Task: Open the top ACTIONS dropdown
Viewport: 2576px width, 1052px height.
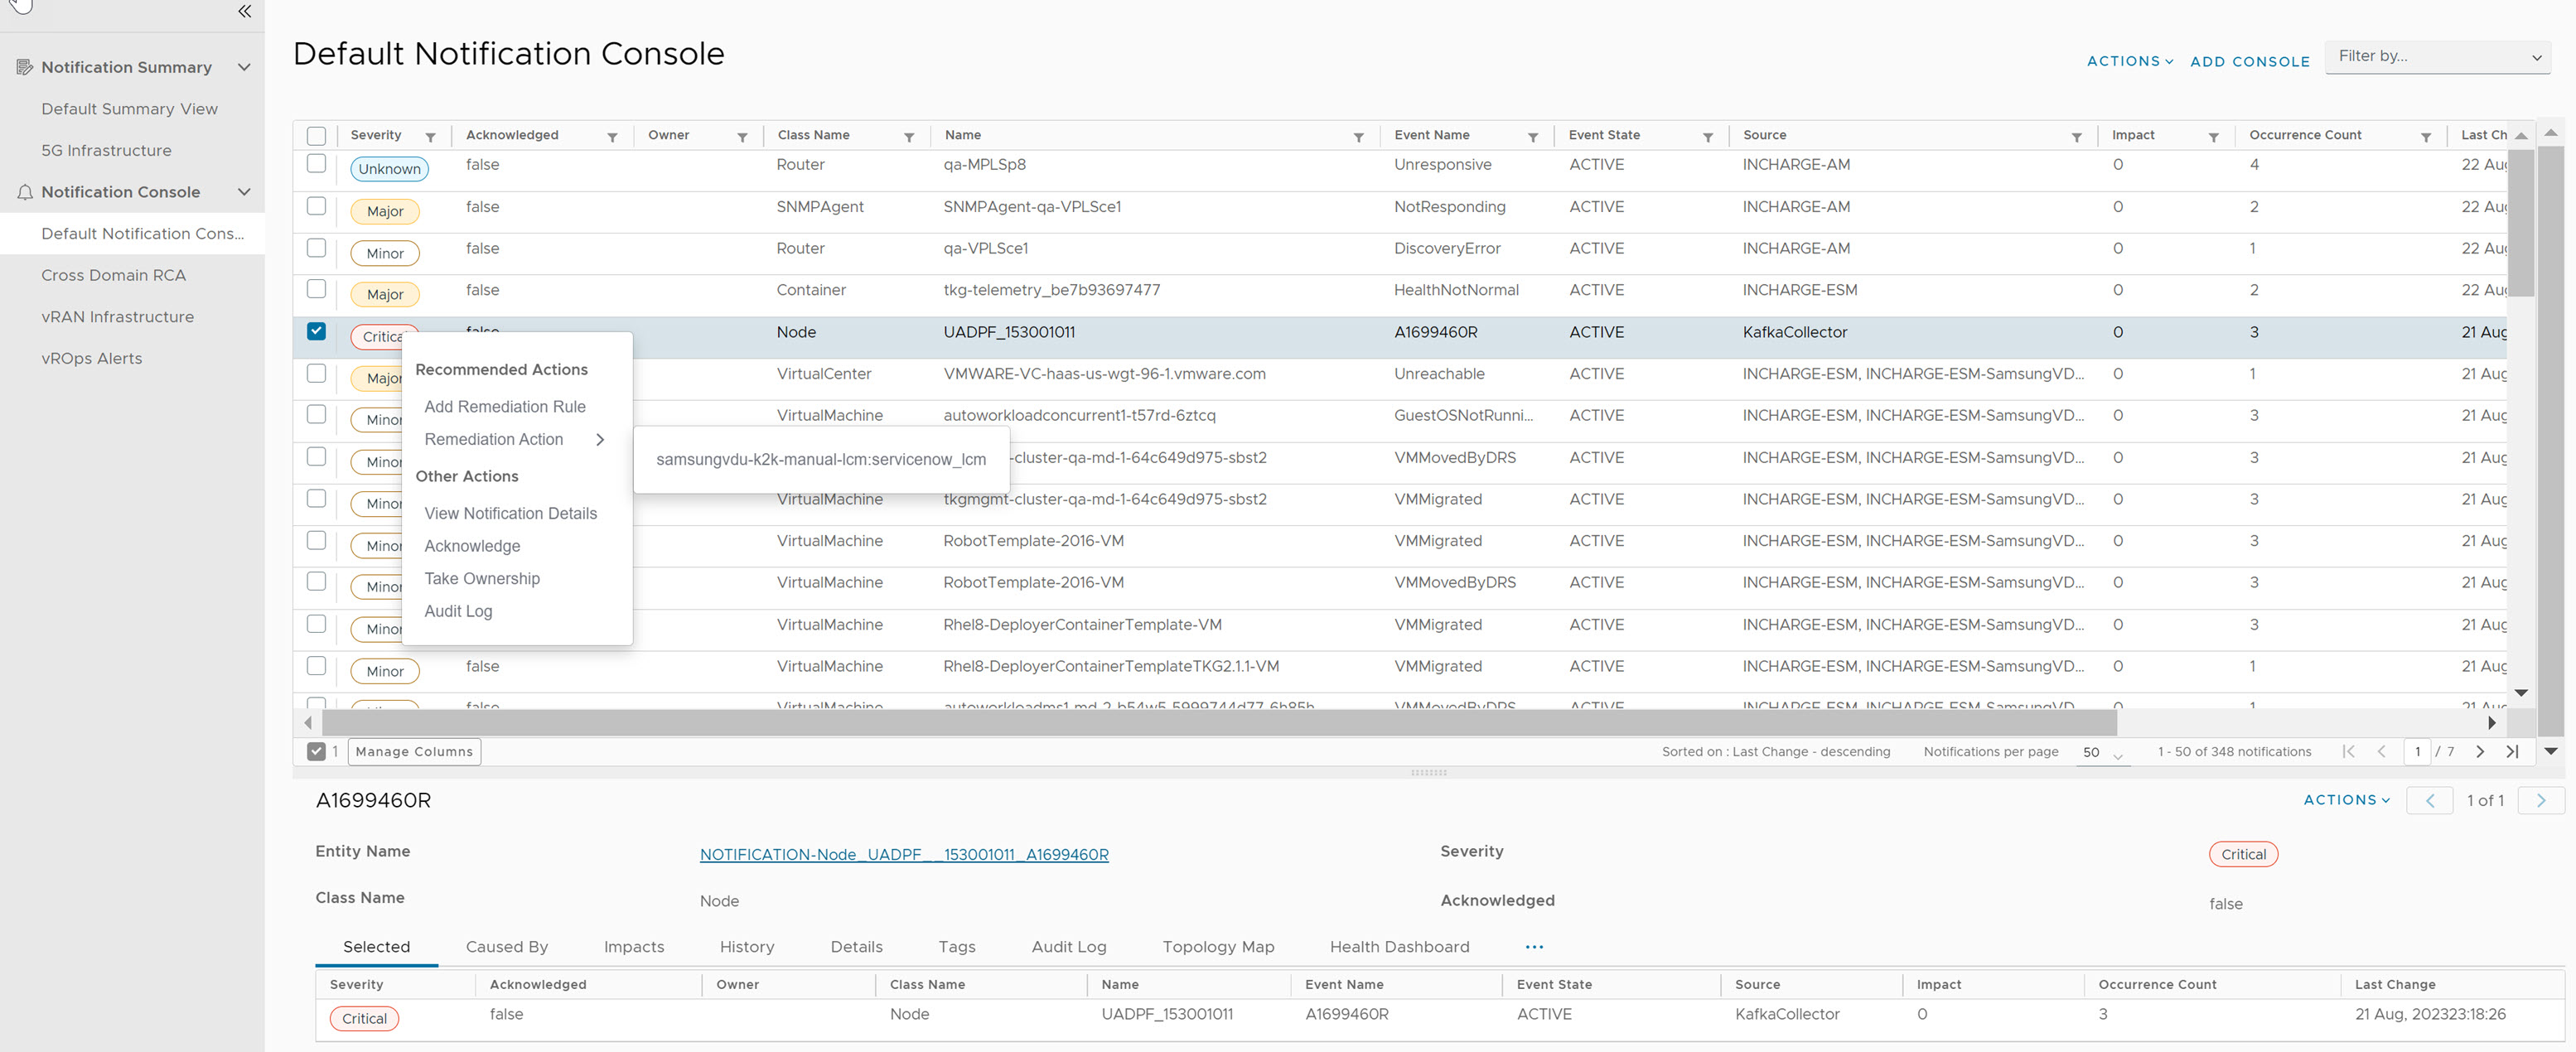Action: coord(2130,61)
